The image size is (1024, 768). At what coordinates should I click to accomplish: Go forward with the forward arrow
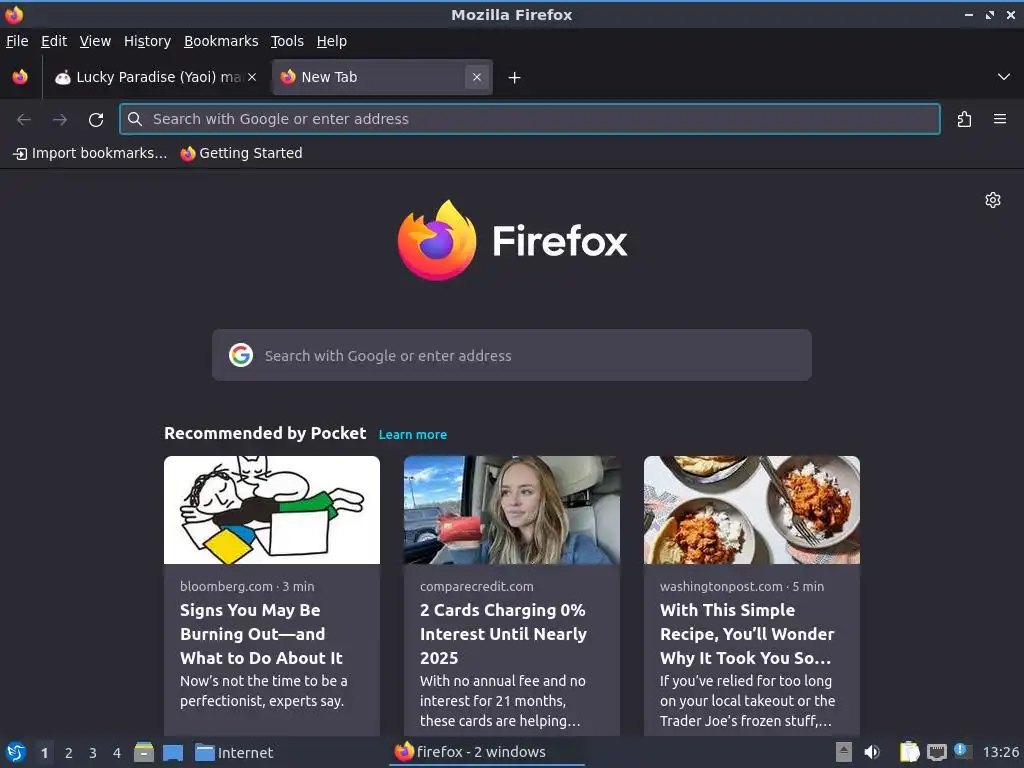[60, 120]
